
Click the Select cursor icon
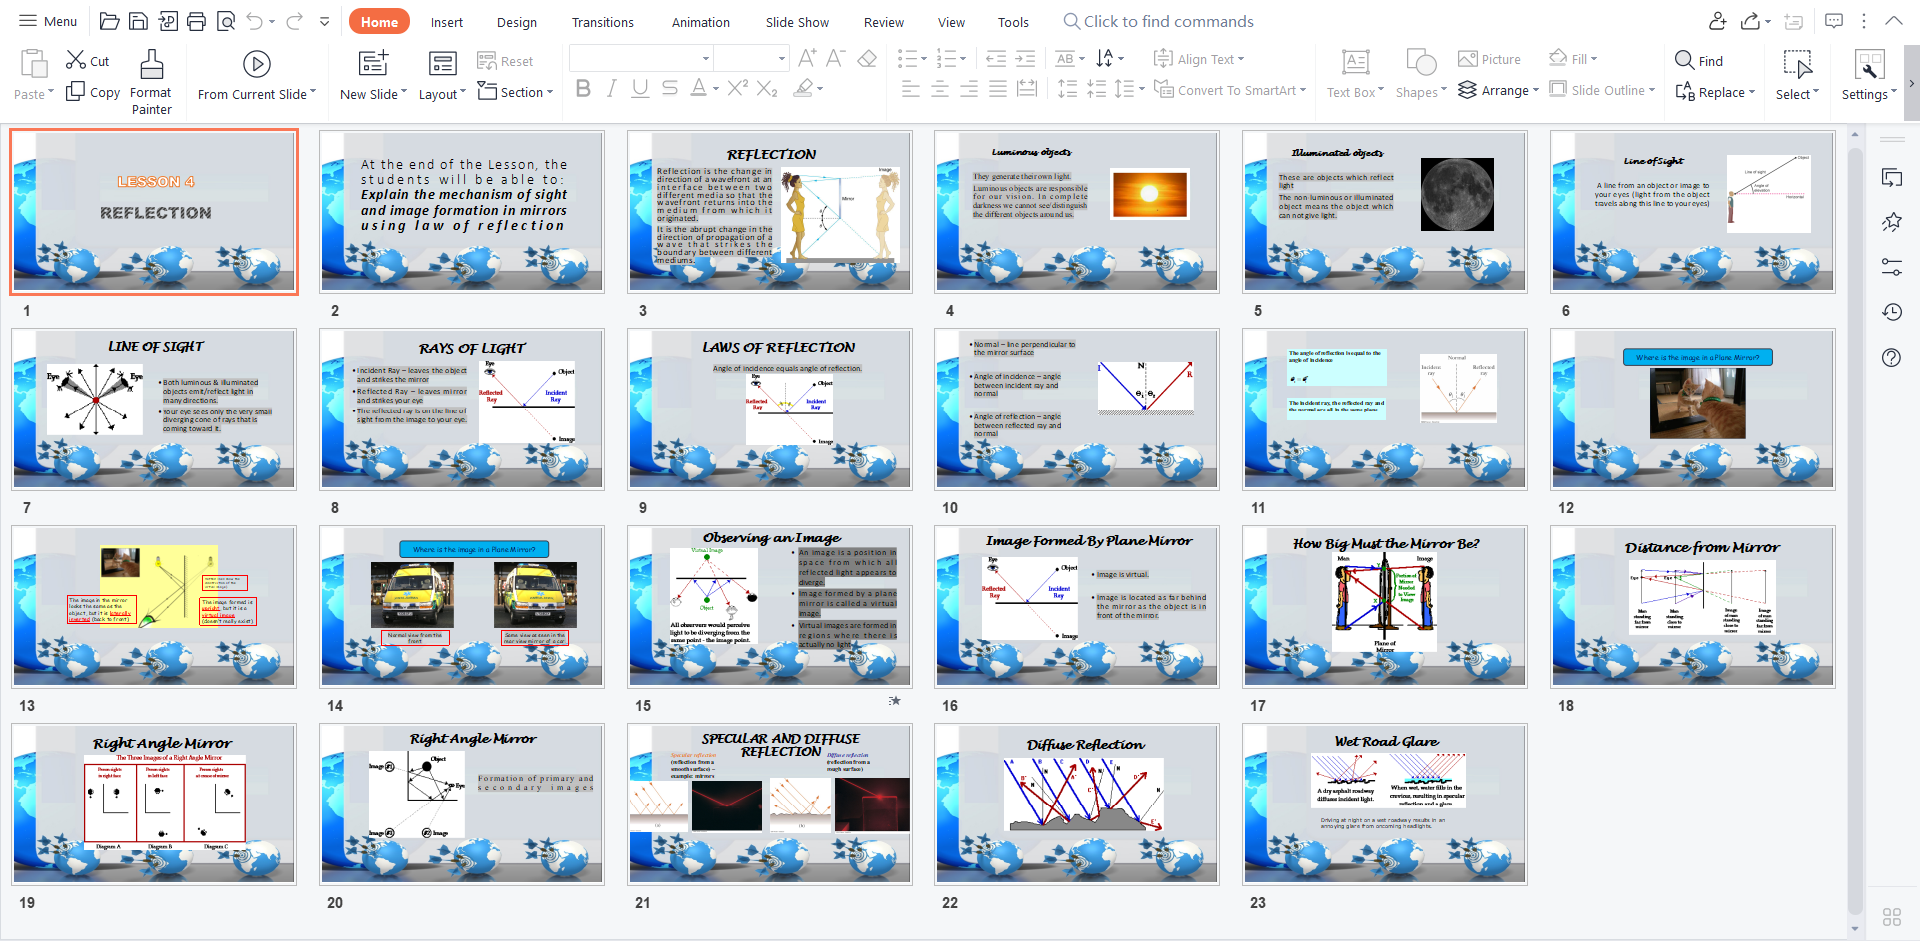pyautogui.click(x=1797, y=65)
